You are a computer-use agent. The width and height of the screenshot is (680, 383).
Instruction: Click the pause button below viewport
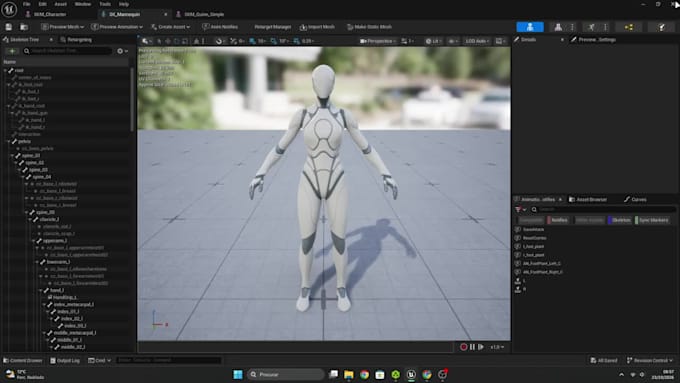click(x=472, y=347)
